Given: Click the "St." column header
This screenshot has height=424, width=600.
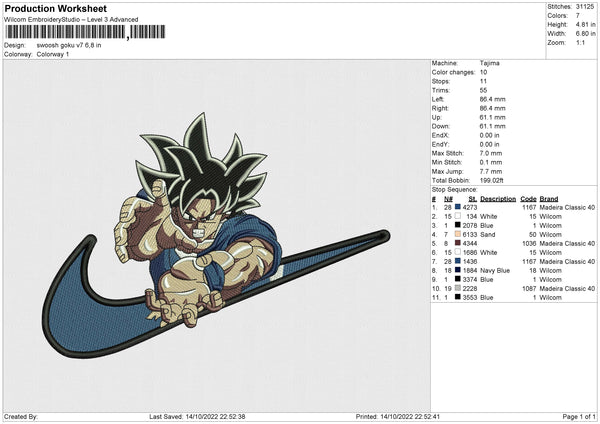Looking at the screenshot, I should coord(473,199).
